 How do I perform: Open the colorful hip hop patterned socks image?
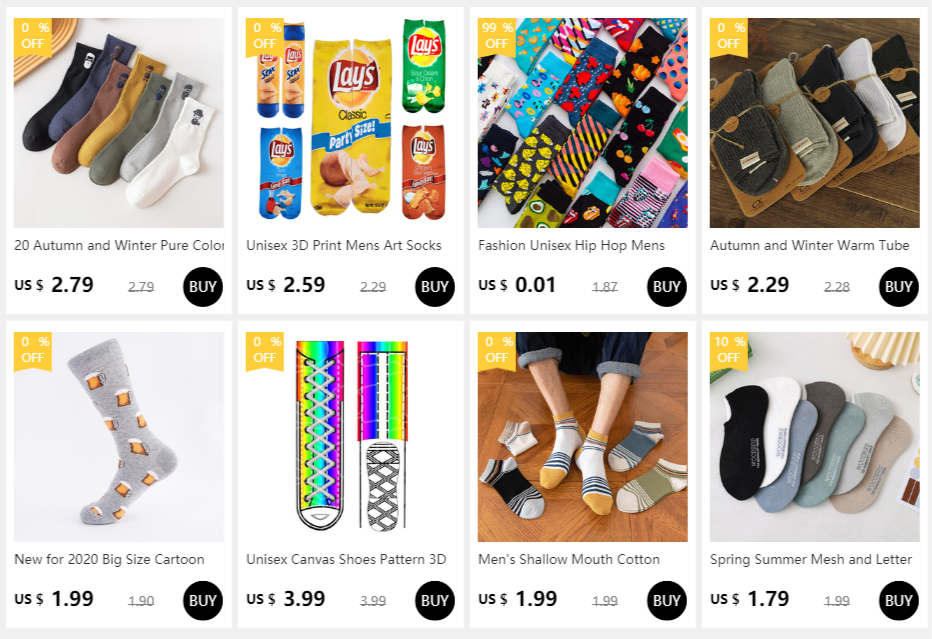point(582,122)
